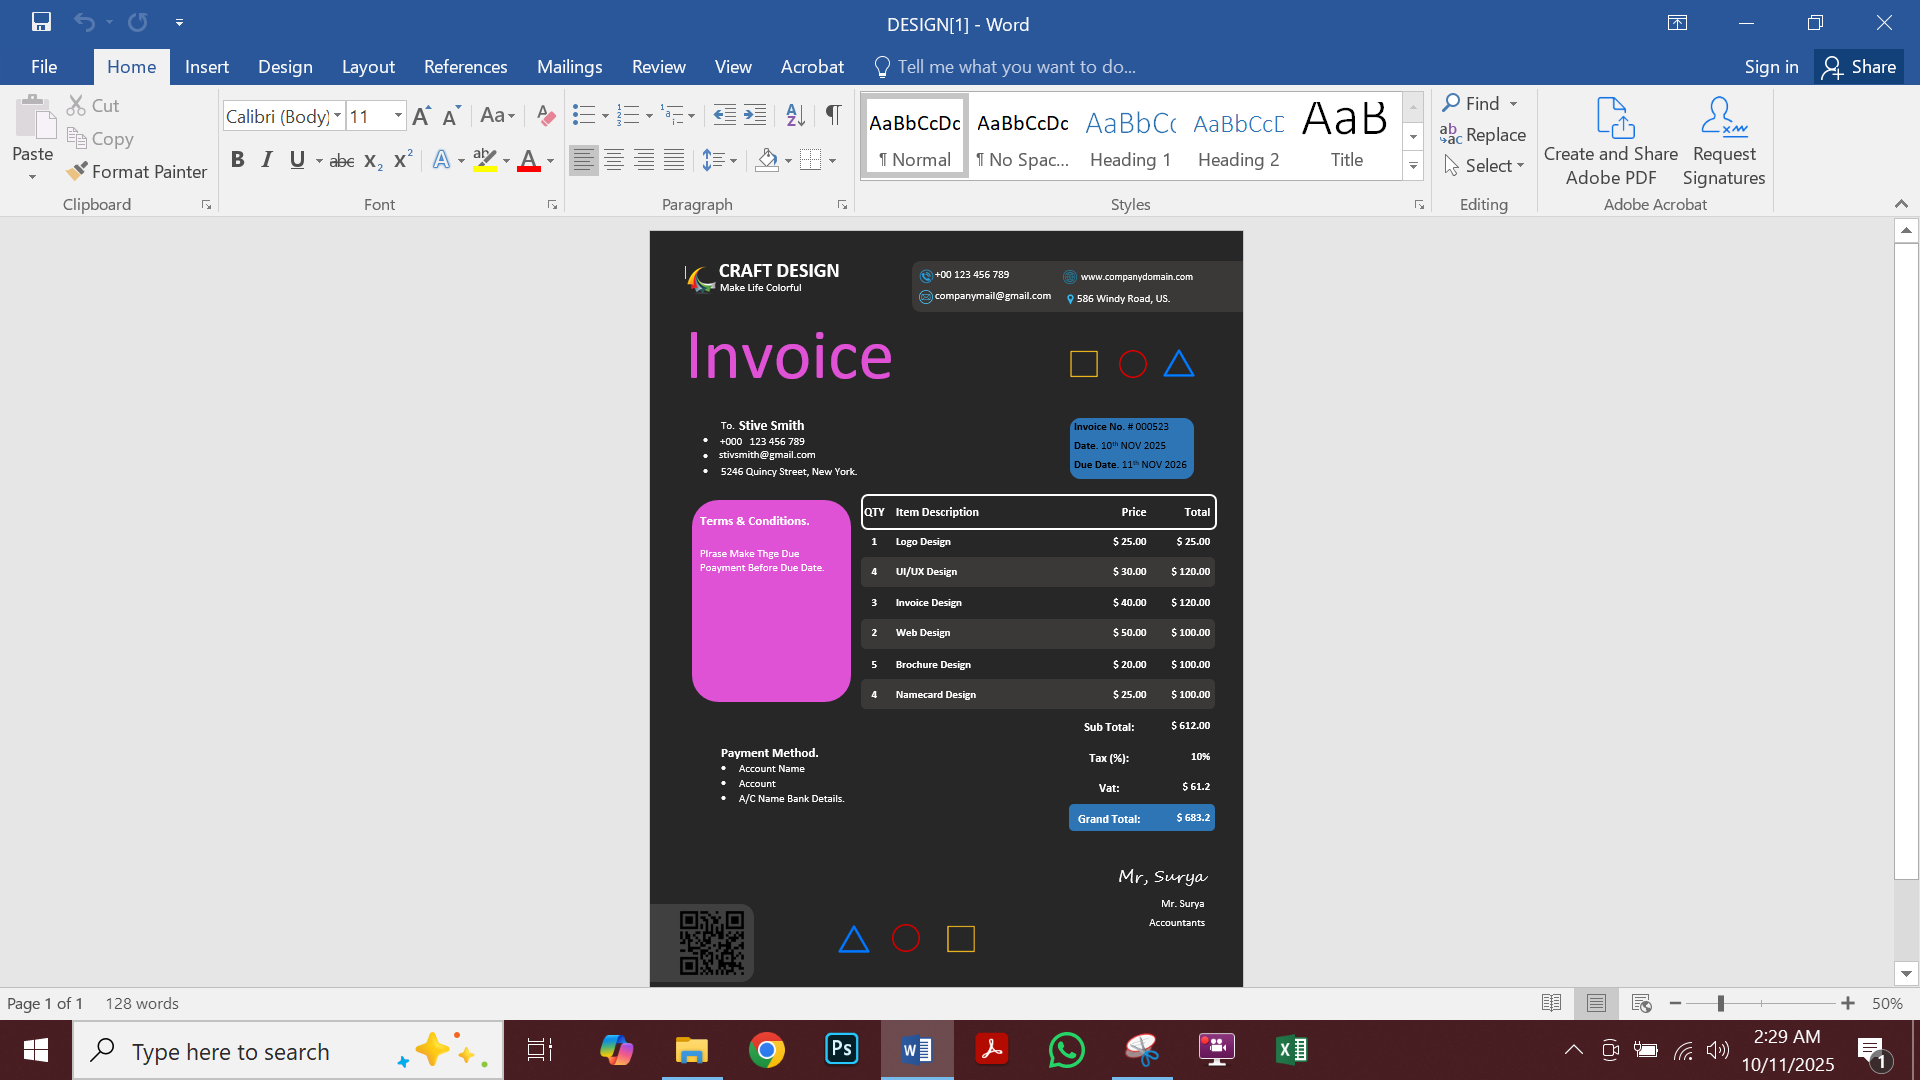1920x1080 pixels.
Task: Click the Save icon in the title bar
Action: (41, 22)
